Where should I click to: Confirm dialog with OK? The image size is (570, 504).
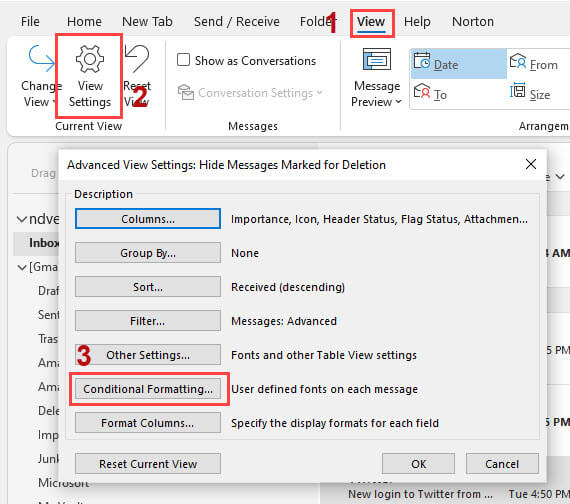[x=418, y=464]
